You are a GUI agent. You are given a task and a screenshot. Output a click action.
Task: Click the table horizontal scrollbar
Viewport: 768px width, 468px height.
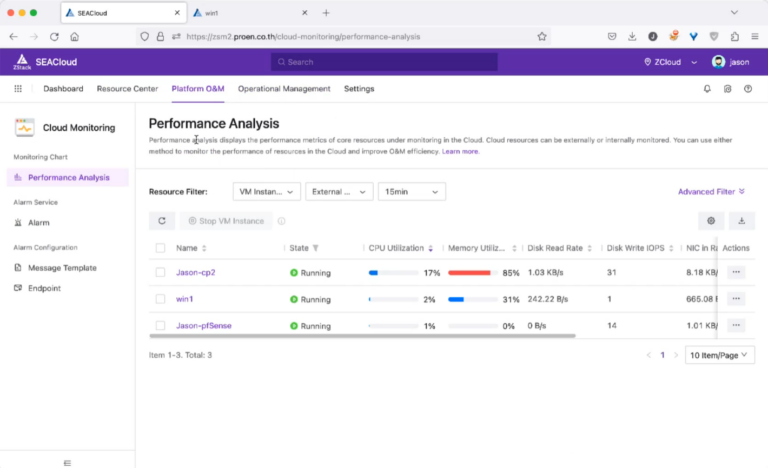click(x=362, y=336)
